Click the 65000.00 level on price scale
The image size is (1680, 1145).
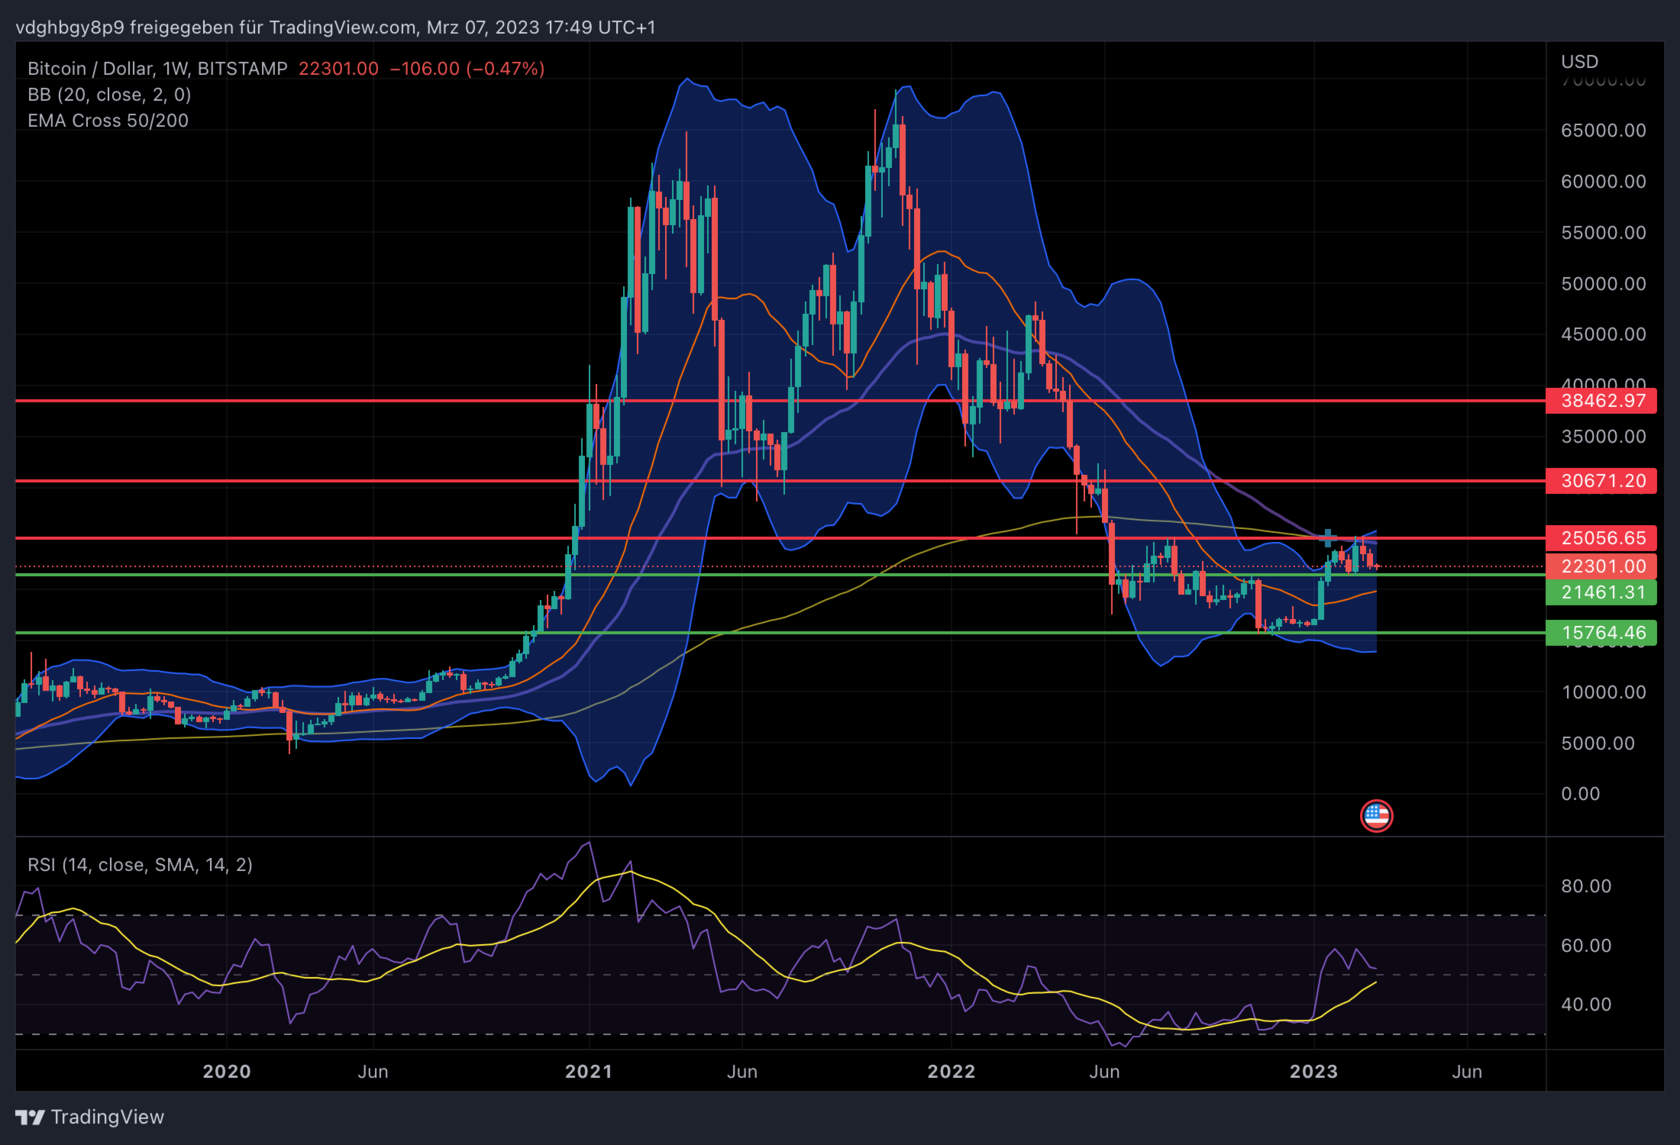[1603, 131]
